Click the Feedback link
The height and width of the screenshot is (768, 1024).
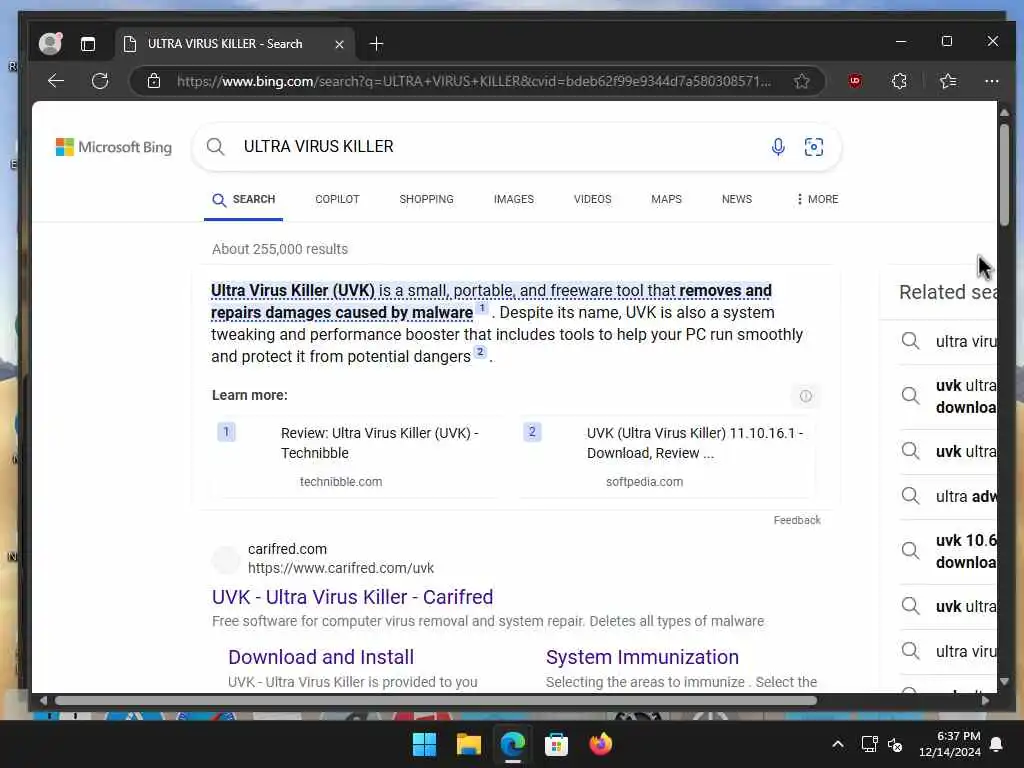coord(797,520)
